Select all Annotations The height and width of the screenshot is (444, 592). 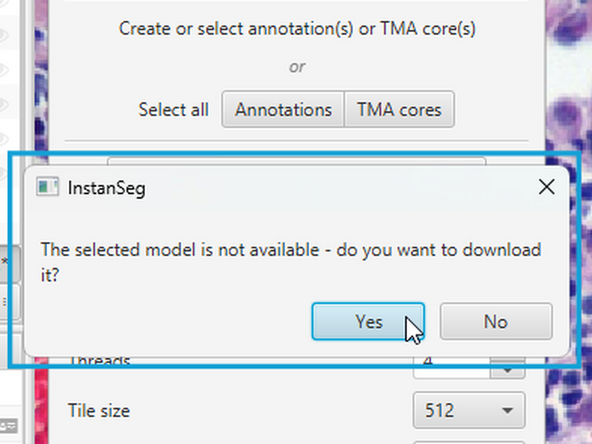283,109
